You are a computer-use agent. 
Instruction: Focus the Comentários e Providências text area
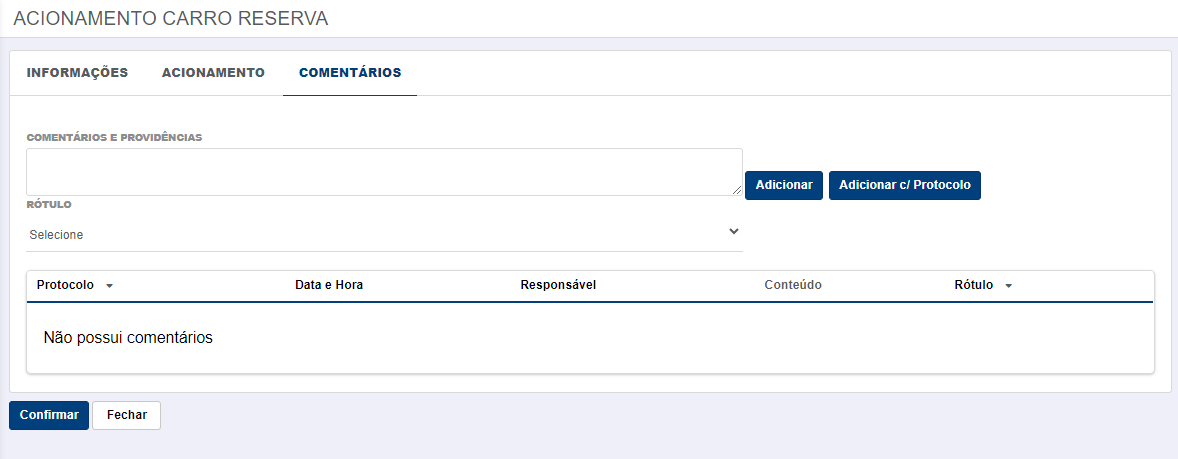384,172
